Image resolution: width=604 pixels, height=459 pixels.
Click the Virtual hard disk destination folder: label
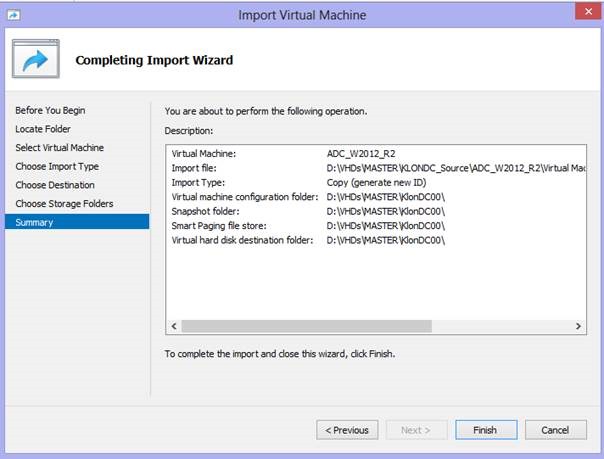tap(242, 240)
